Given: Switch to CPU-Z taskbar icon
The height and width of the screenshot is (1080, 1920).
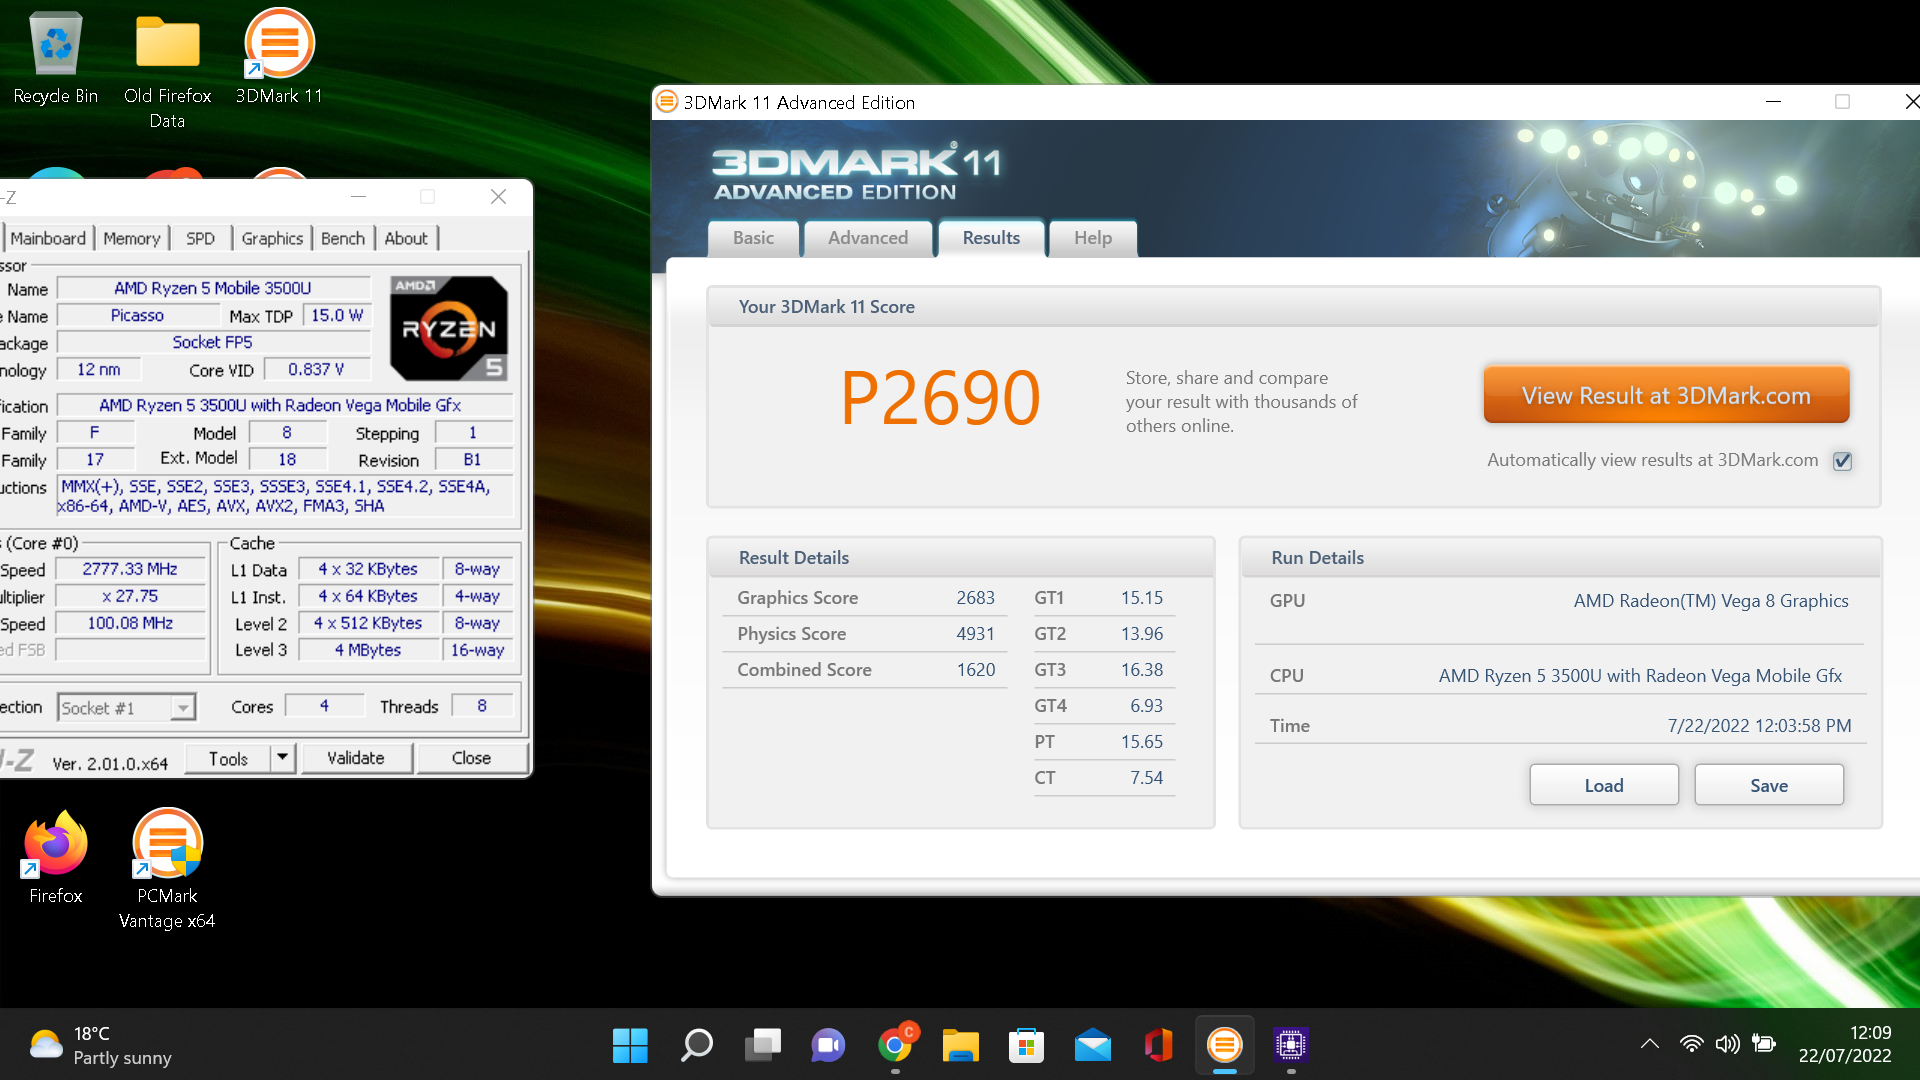Looking at the screenshot, I should [1290, 1045].
